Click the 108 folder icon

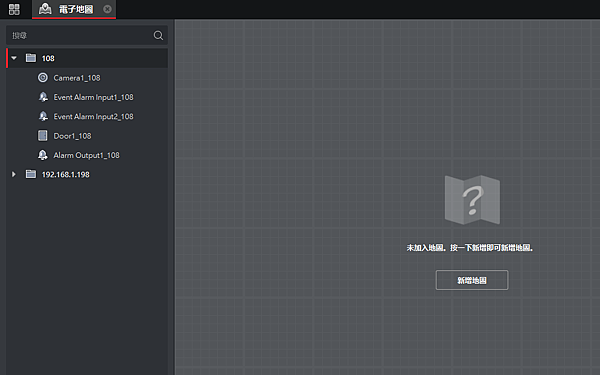[x=31, y=58]
